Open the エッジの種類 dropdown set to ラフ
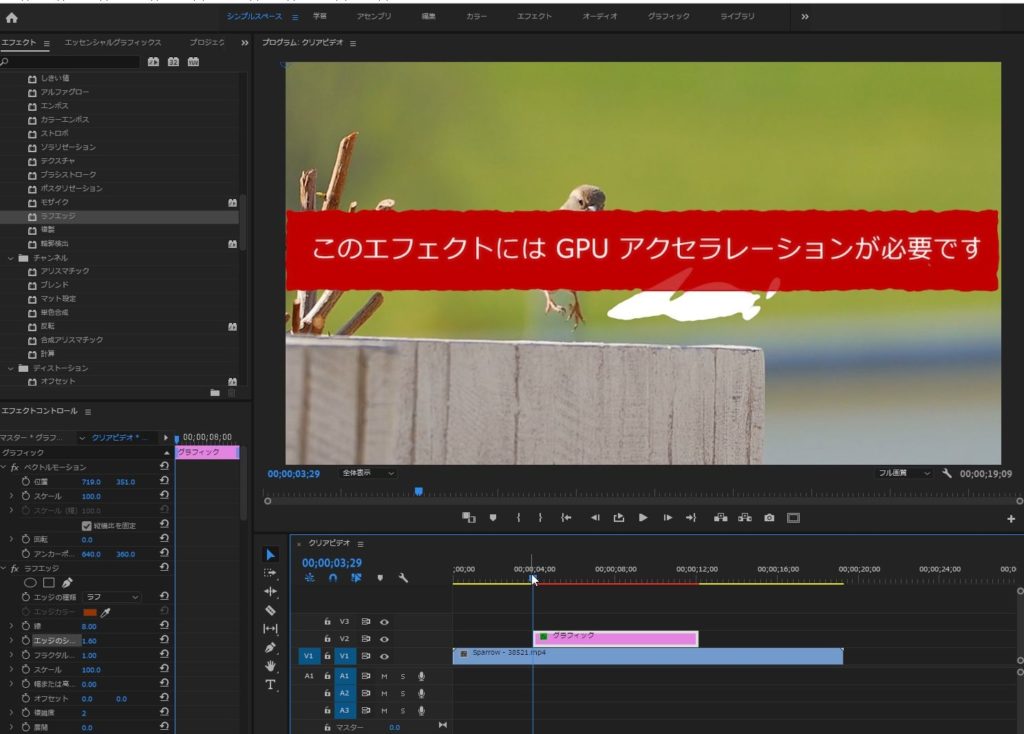1024x734 pixels. [112, 597]
